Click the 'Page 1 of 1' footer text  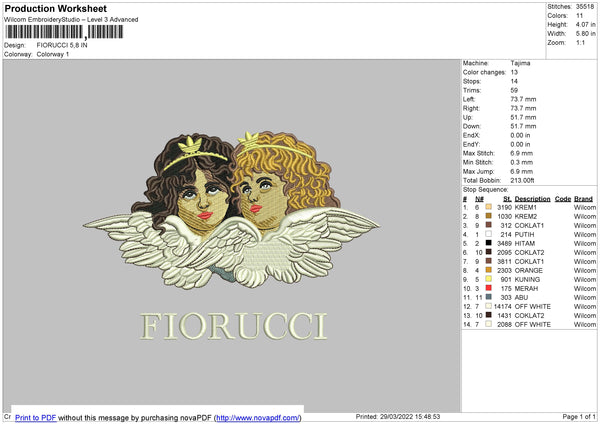(x=579, y=416)
